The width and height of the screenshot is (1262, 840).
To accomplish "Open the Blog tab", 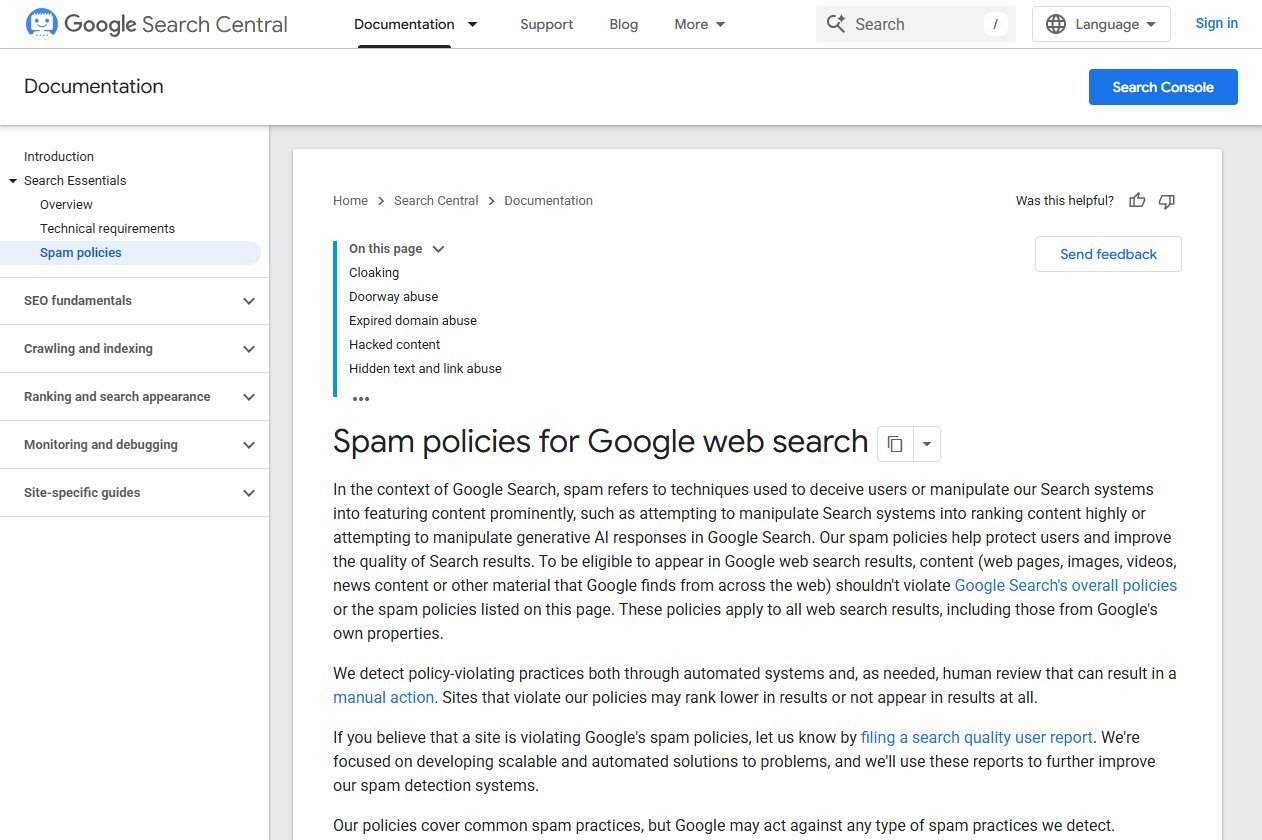I will click(x=624, y=24).
